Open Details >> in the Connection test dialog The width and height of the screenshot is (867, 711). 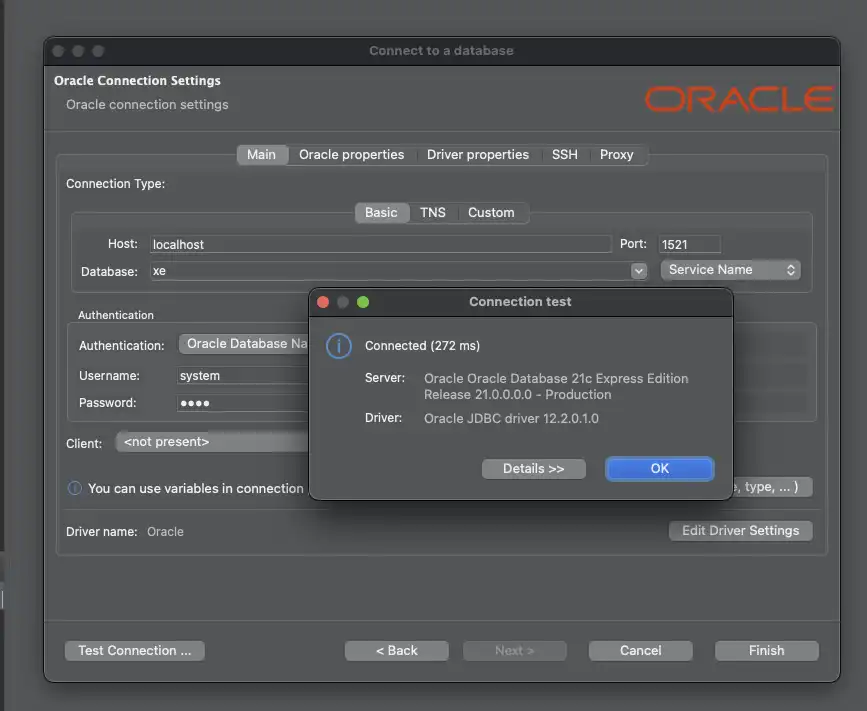pyautogui.click(x=534, y=469)
